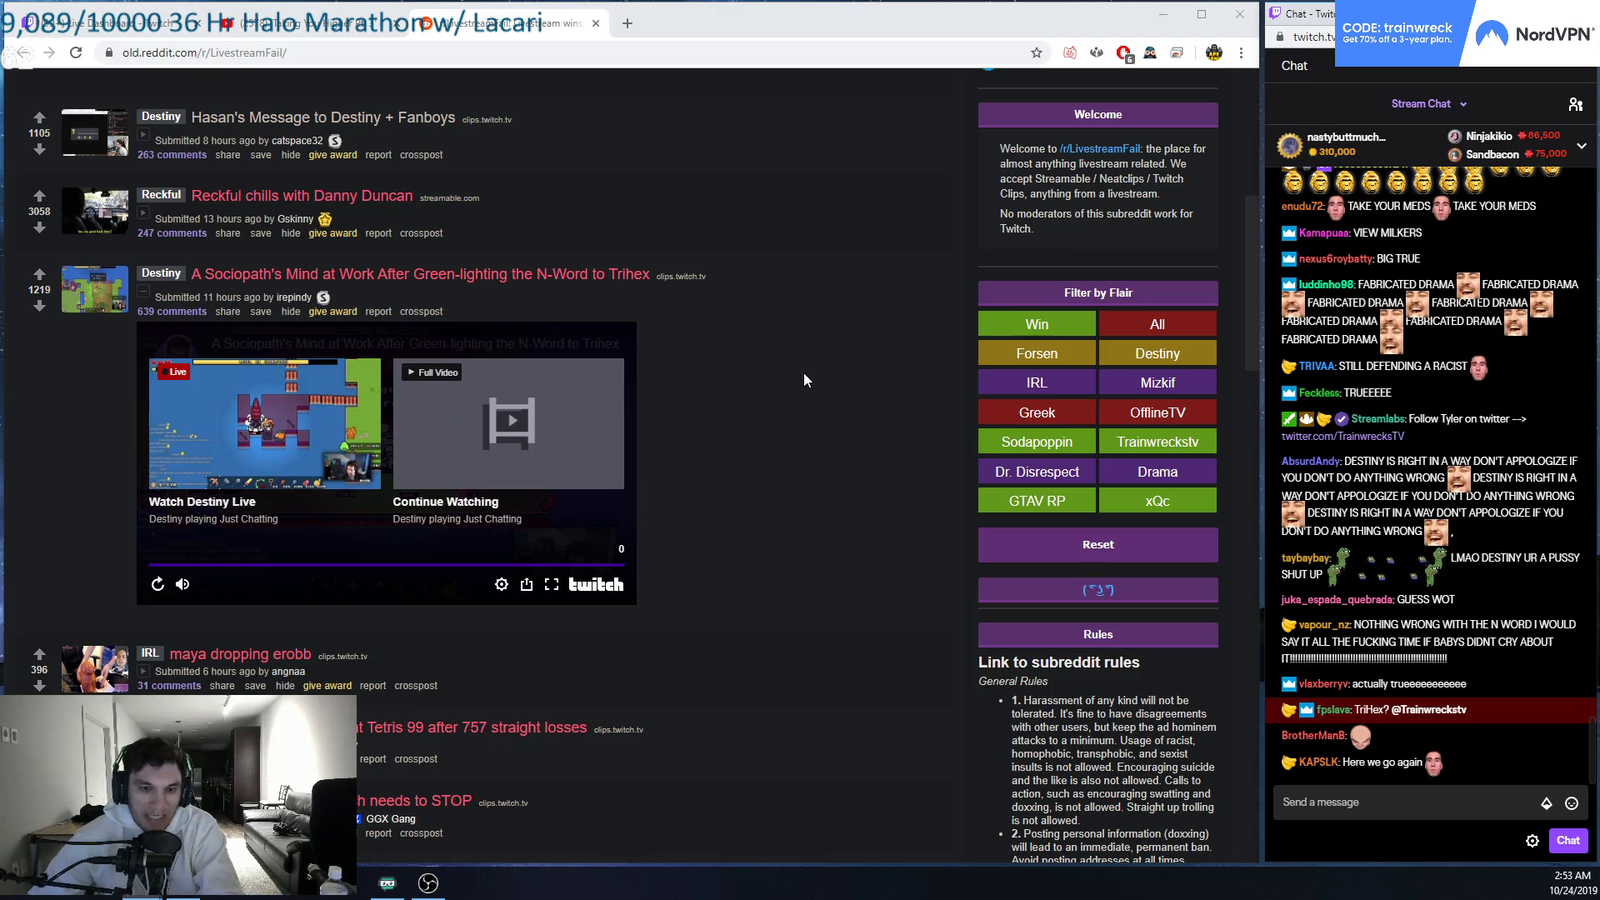Open the Twitch clip player settings gear

click(502, 584)
